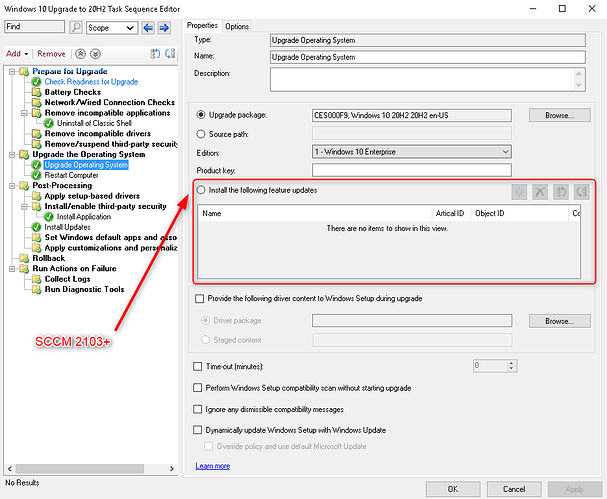Click into the Find input field
The image size is (607, 499).
(x=34, y=27)
